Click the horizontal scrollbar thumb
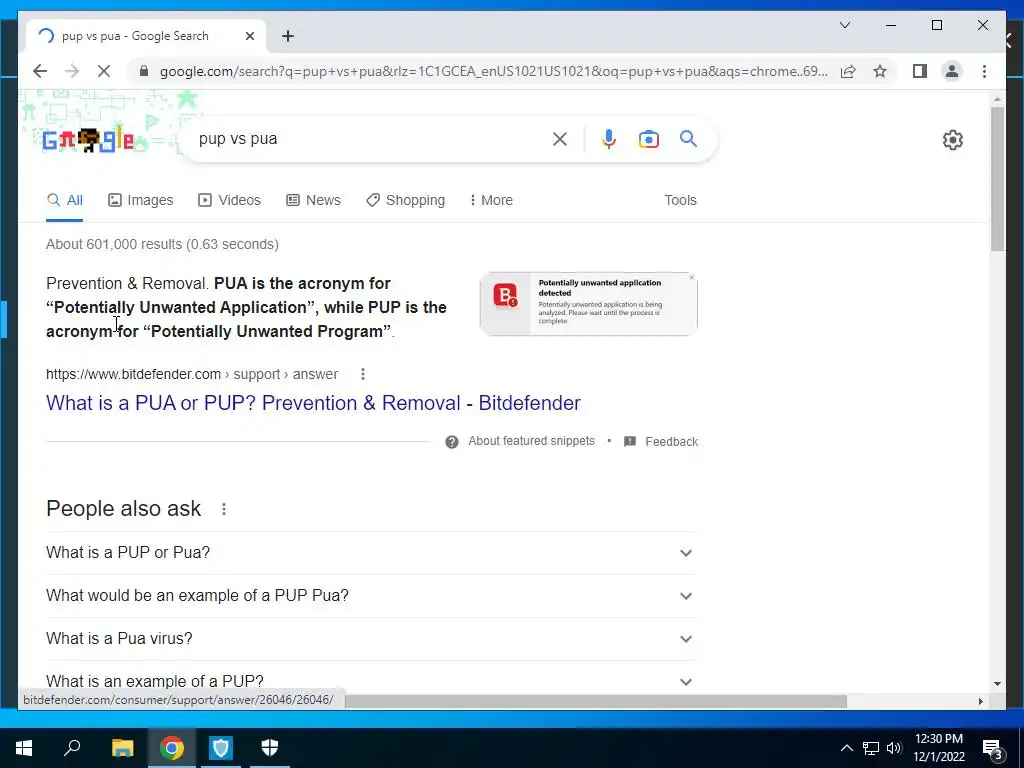1024x768 pixels. 596,701
